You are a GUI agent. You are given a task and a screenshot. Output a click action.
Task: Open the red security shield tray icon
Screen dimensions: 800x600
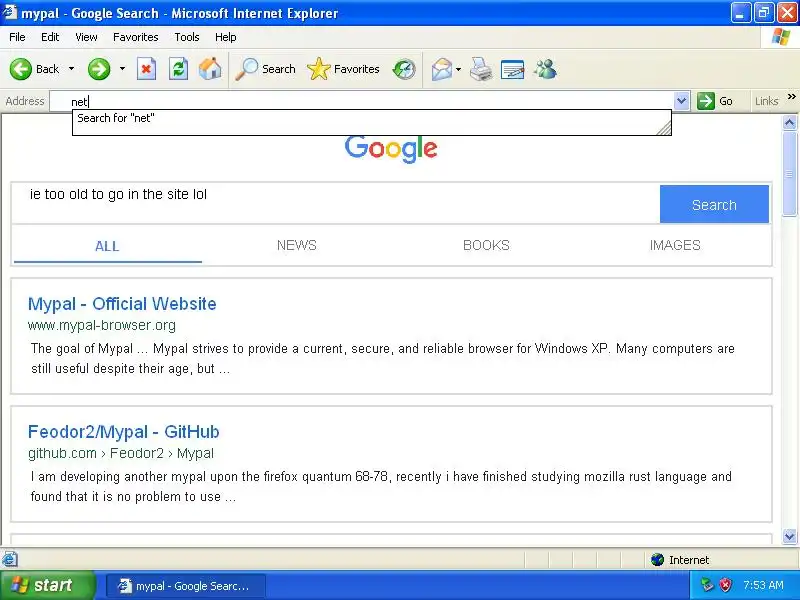(725, 585)
